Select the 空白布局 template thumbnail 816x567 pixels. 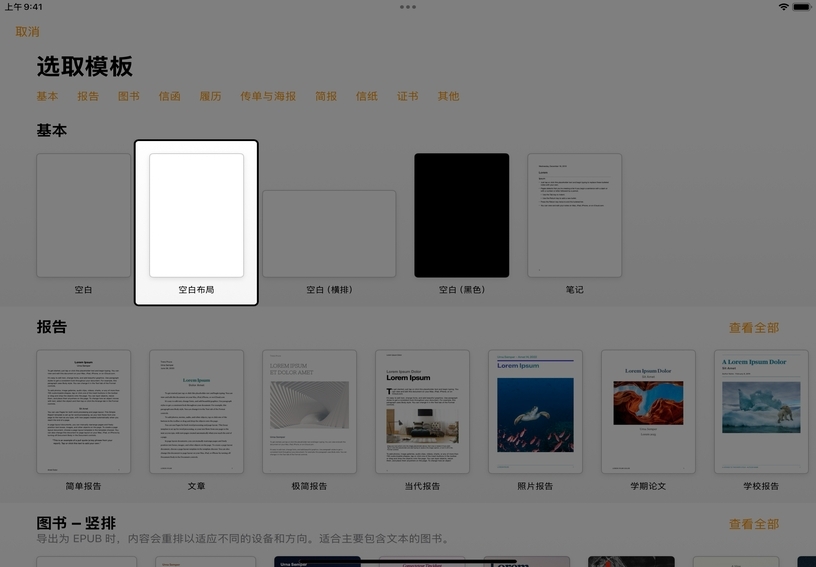[196, 215]
